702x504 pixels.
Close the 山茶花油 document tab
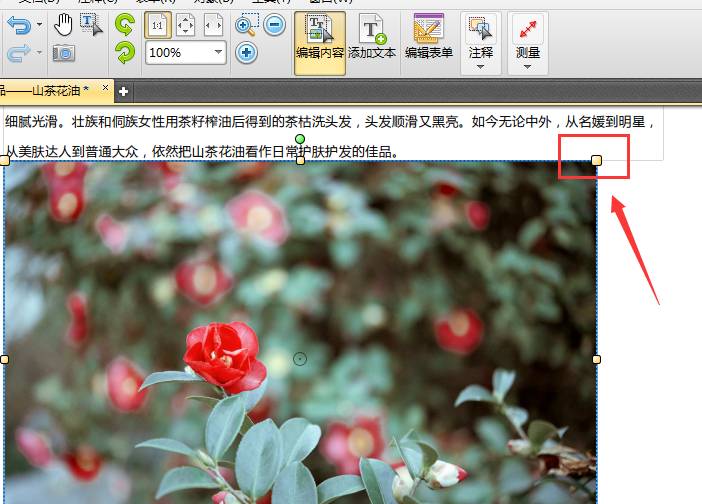[x=105, y=89]
